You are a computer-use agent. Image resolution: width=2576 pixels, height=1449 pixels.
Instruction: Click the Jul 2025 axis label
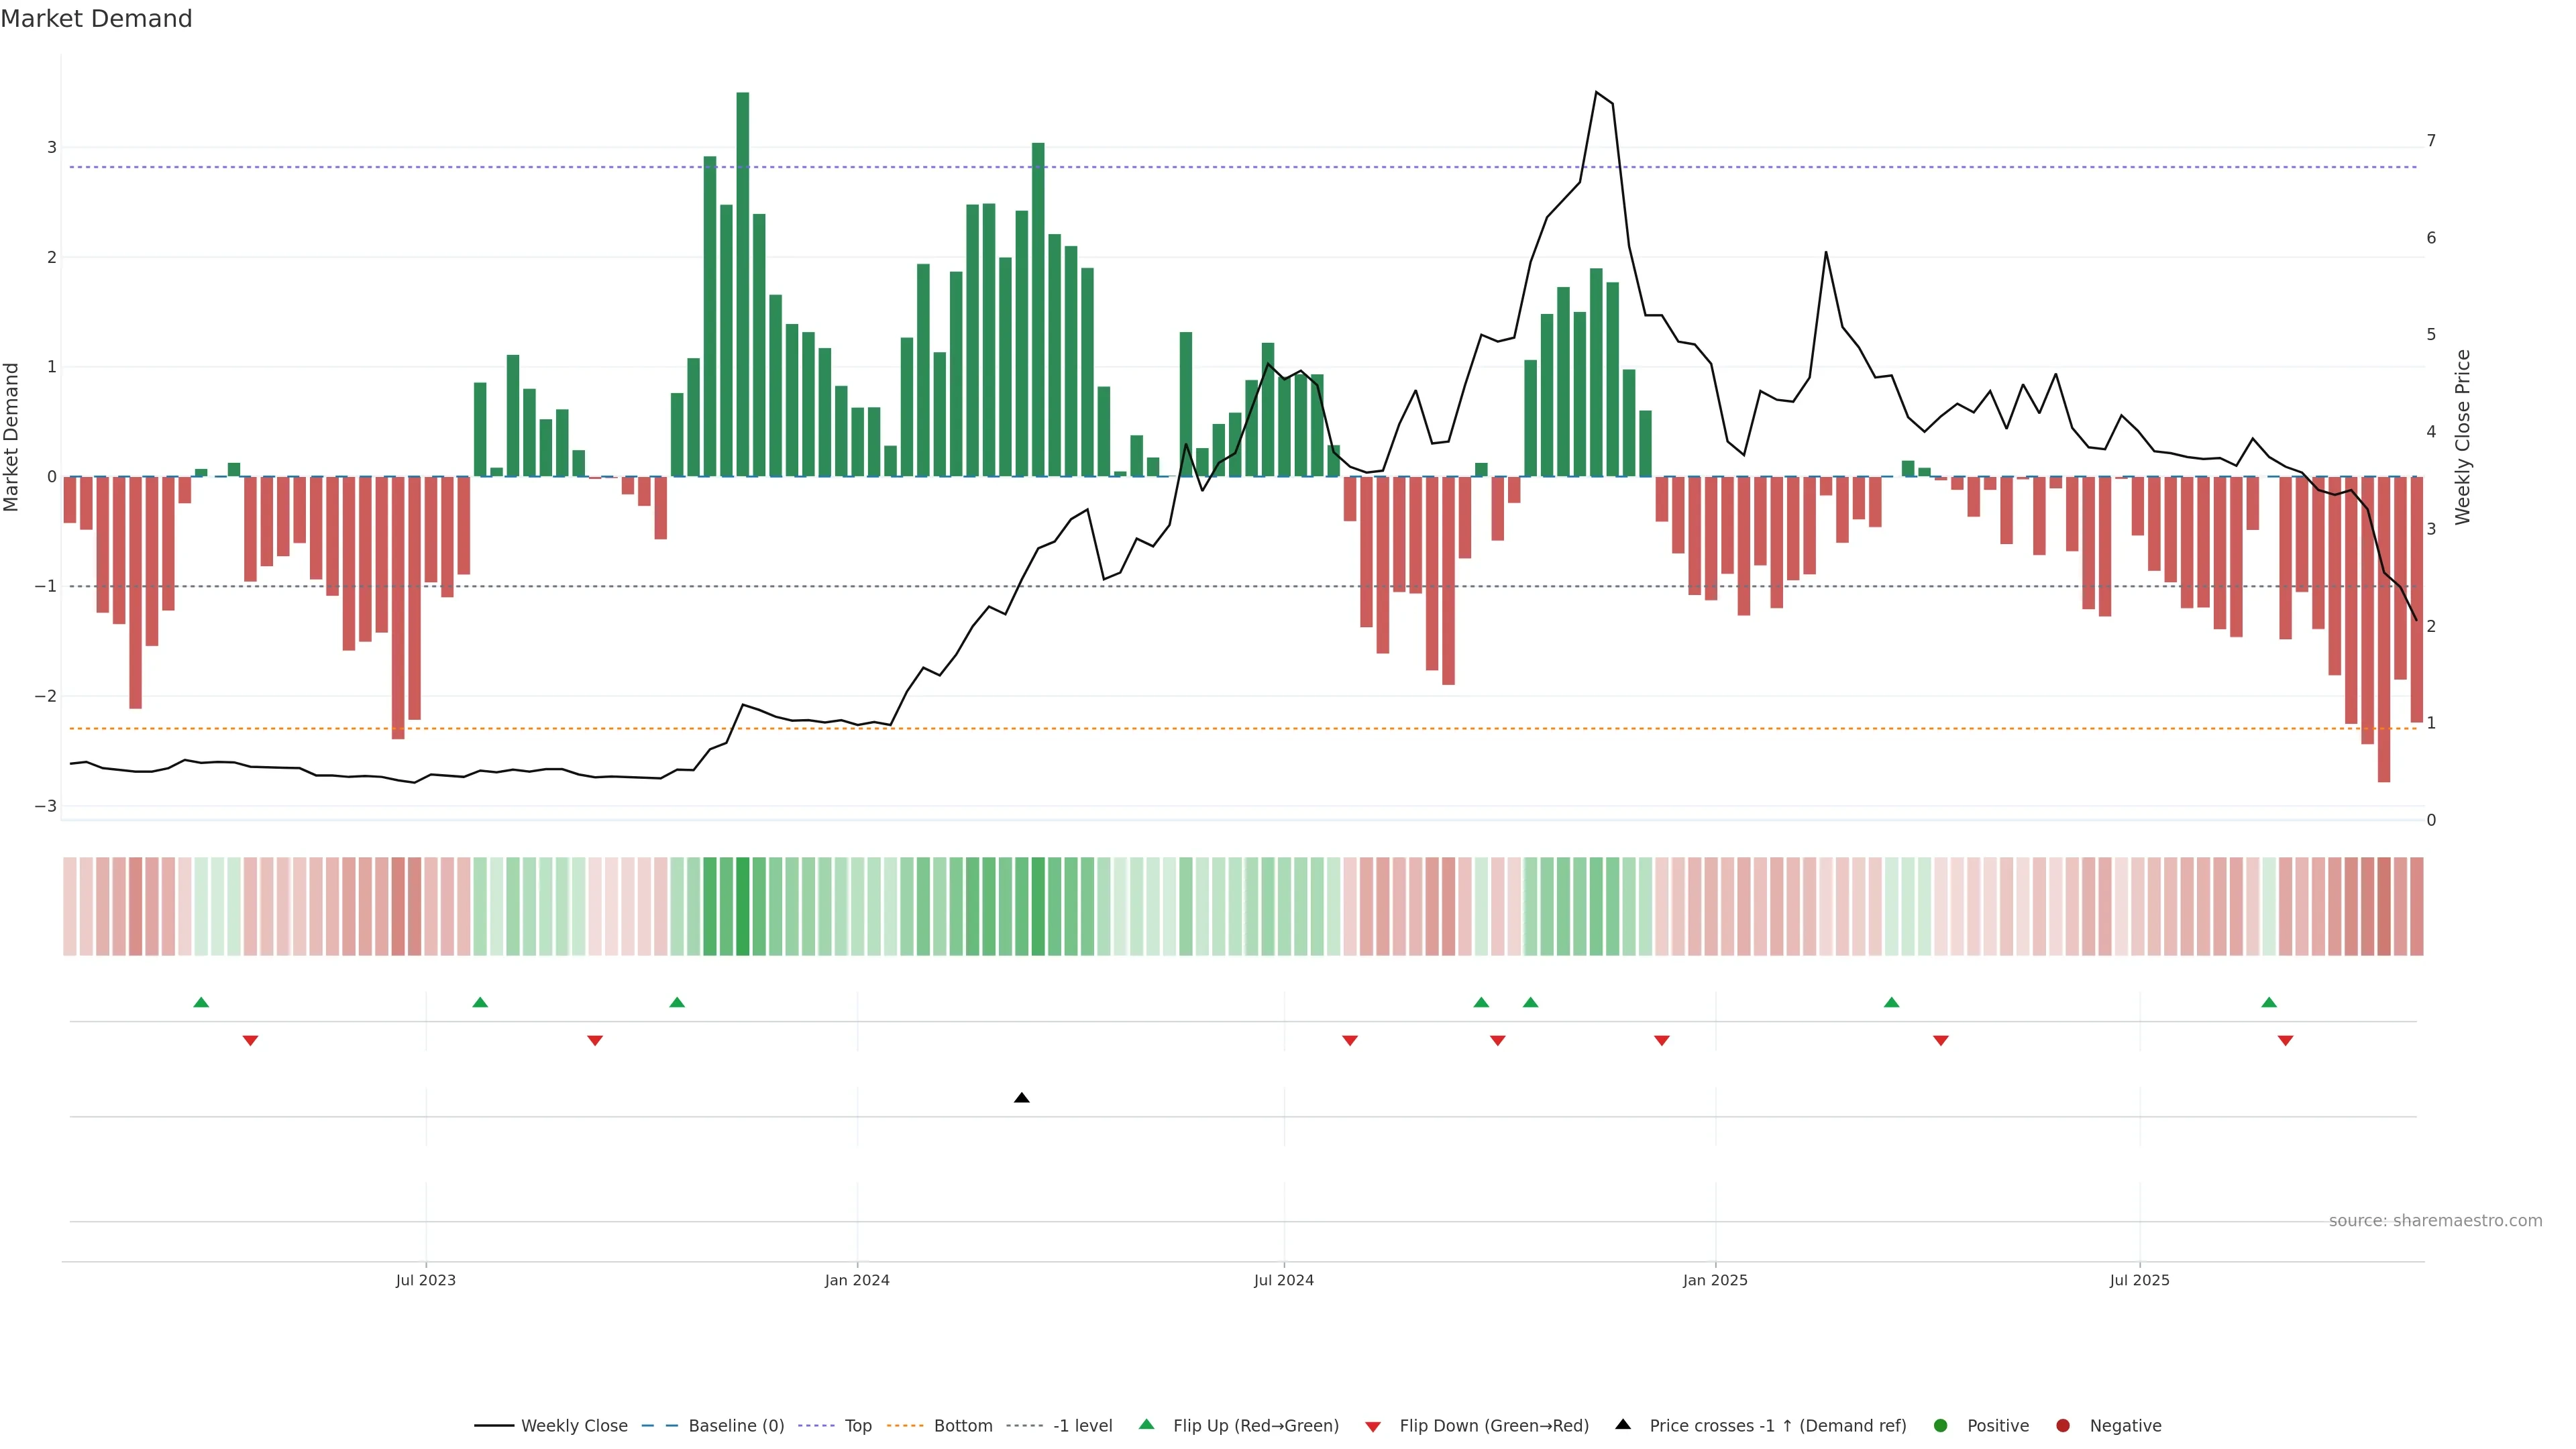tap(2139, 1280)
